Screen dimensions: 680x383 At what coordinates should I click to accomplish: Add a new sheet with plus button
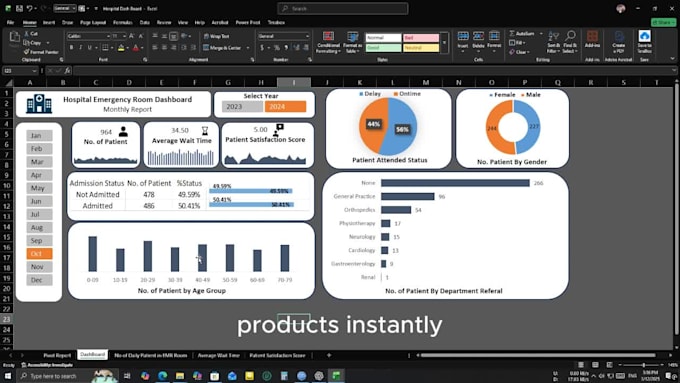coord(329,355)
